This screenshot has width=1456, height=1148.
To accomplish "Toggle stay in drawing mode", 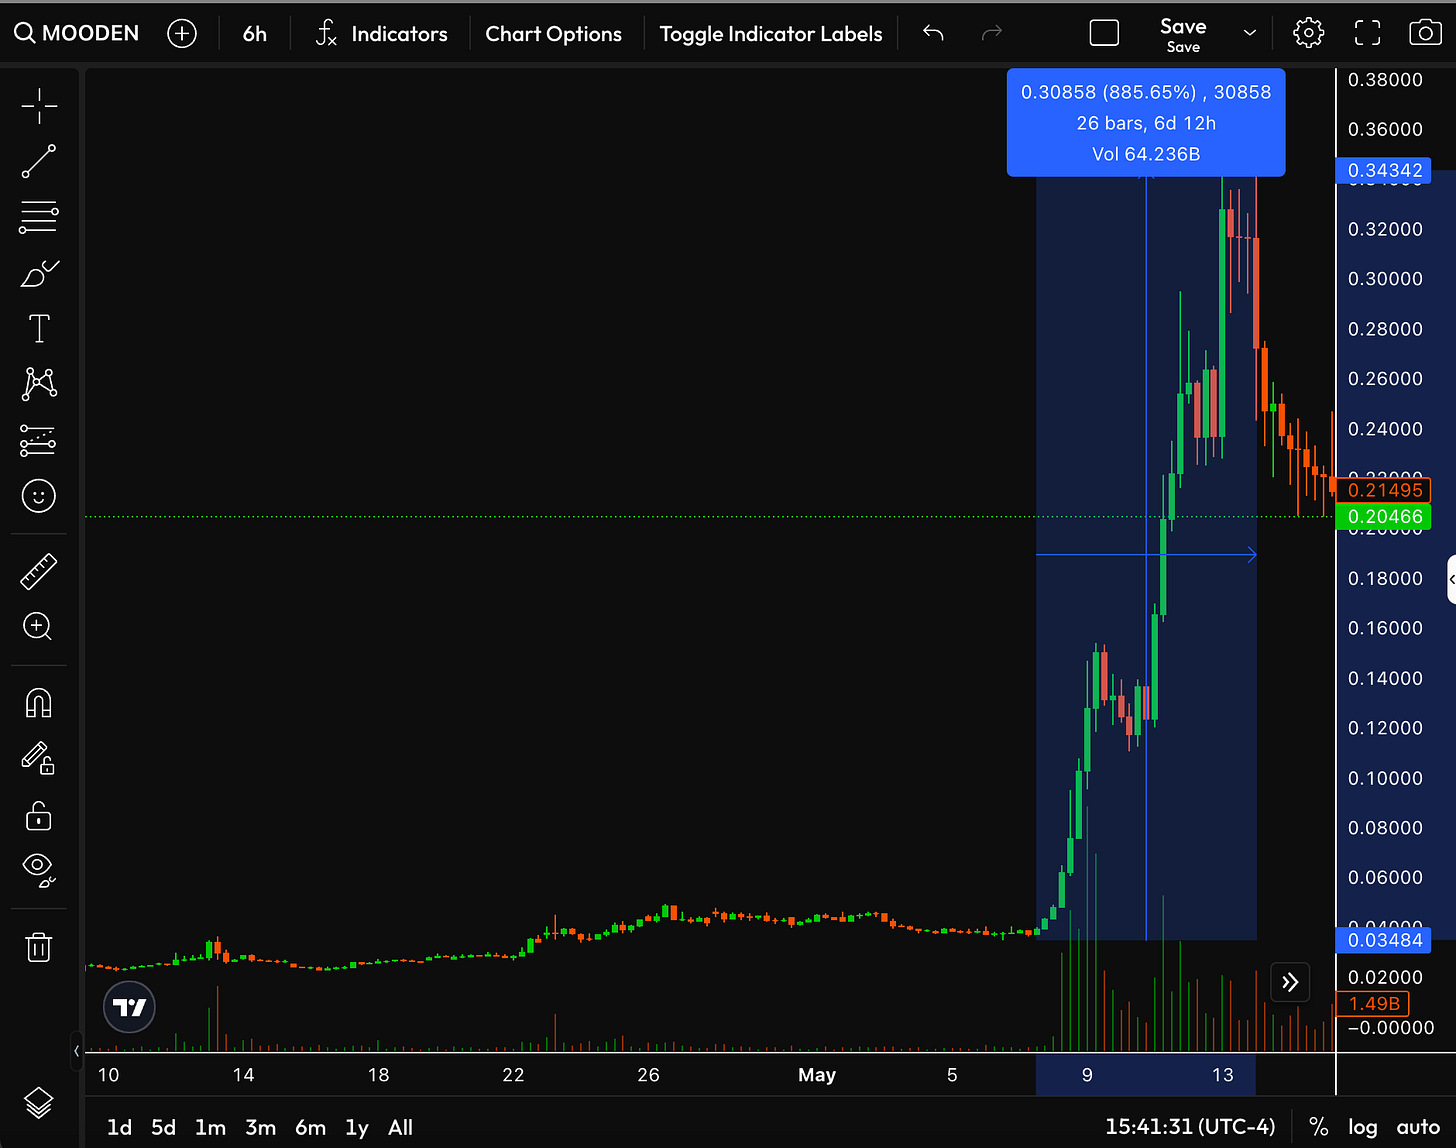I will (38, 758).
